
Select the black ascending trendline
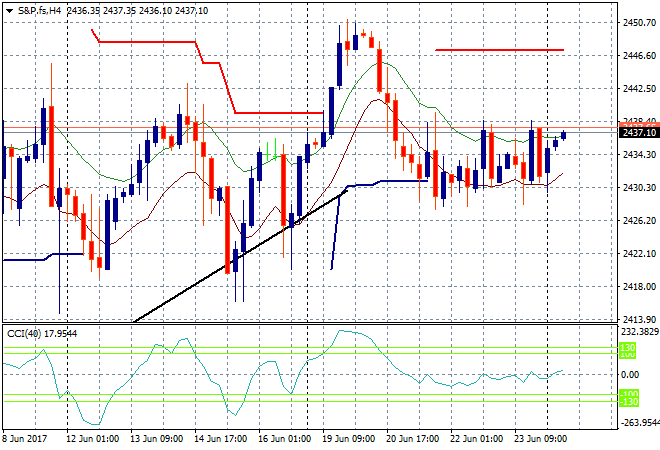(240, 257)
